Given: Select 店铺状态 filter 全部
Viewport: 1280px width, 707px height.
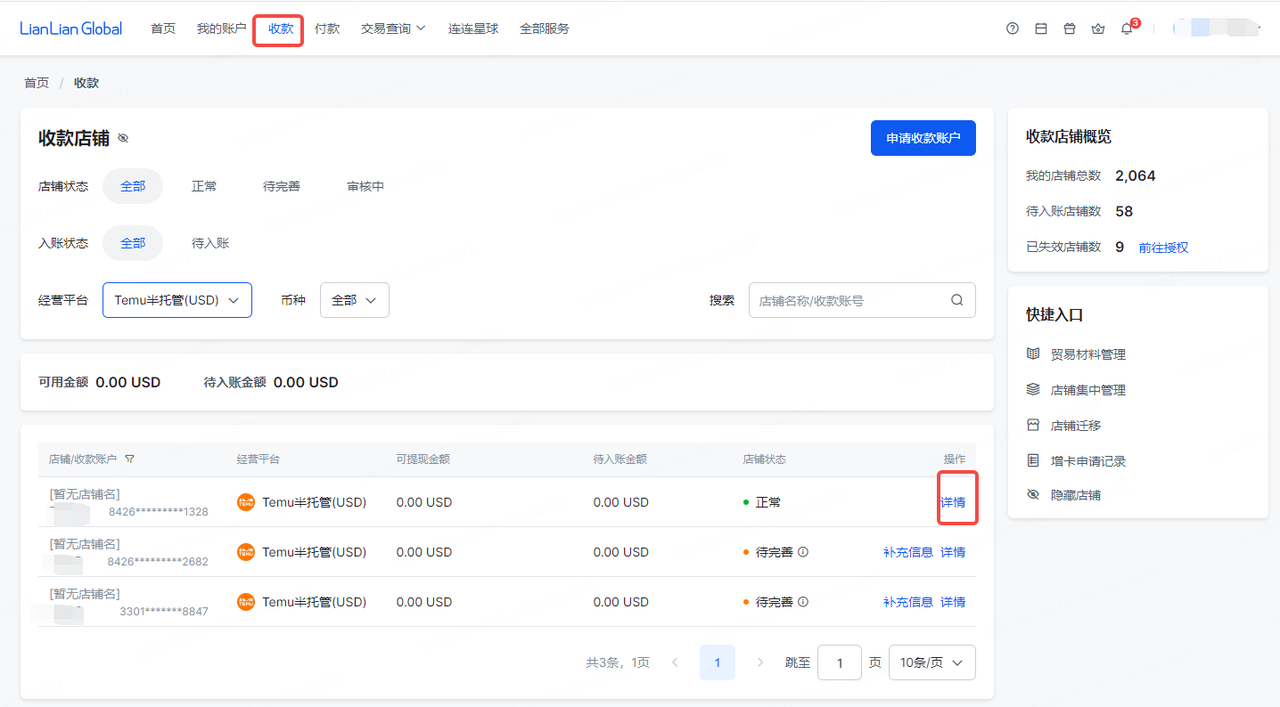Looking at the screenshot, I should 133,186.
